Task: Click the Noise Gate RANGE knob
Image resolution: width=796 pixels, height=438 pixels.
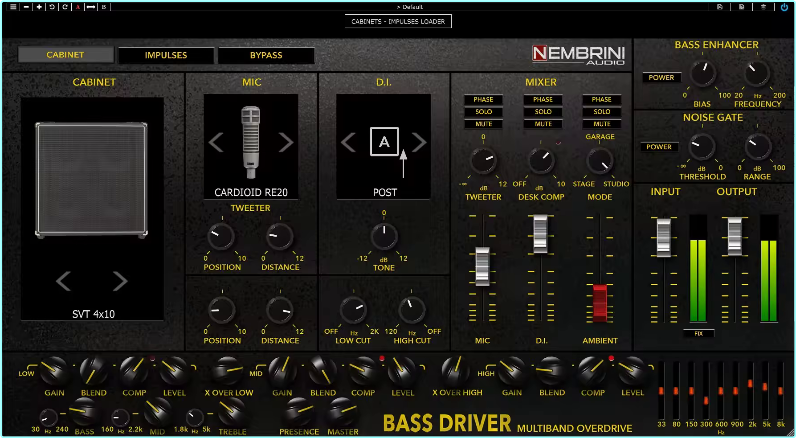Action: pos(757,148)
